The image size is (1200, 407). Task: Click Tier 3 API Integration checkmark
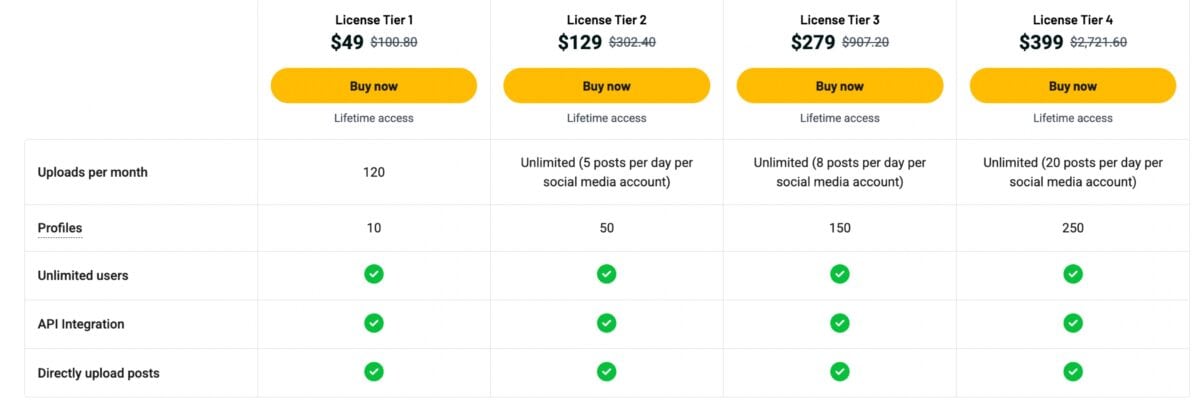point(840,323)
